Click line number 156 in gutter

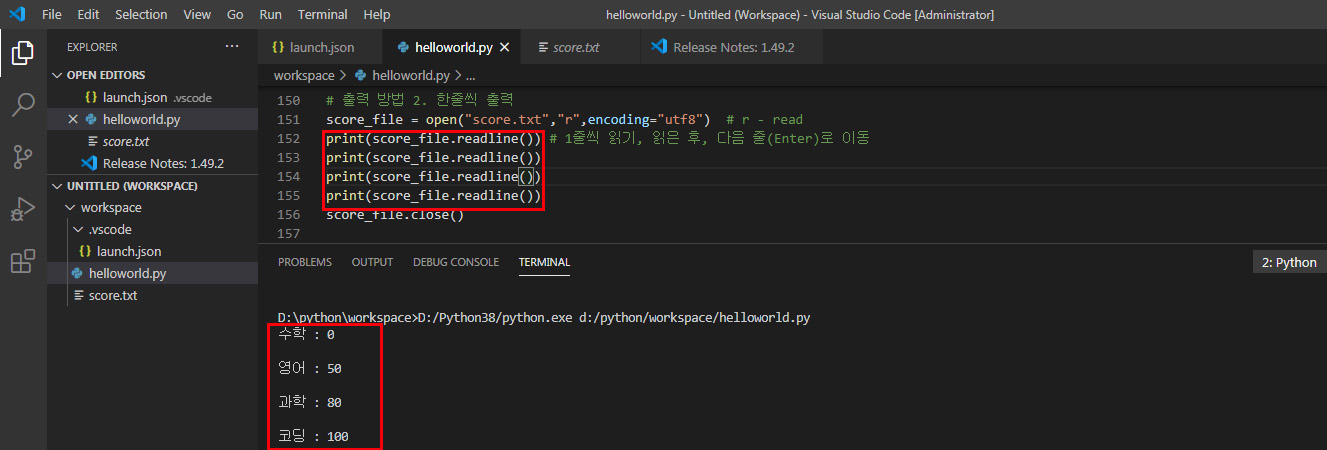tap(288, 215)
